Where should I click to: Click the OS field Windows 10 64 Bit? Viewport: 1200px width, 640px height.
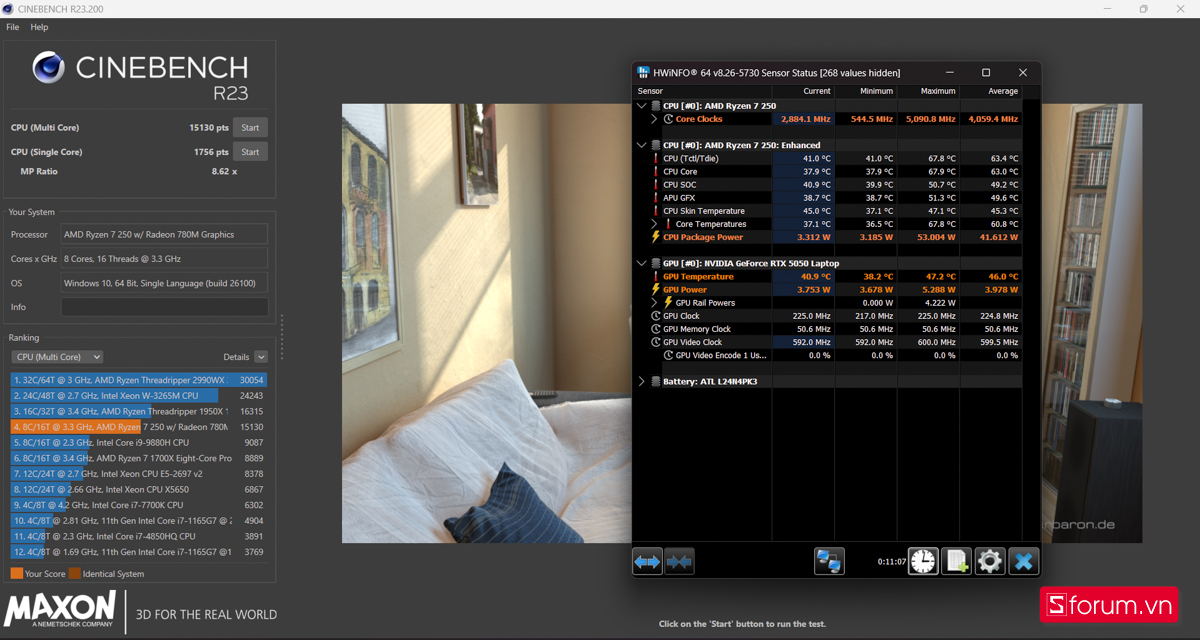click(x=165, y=283)
